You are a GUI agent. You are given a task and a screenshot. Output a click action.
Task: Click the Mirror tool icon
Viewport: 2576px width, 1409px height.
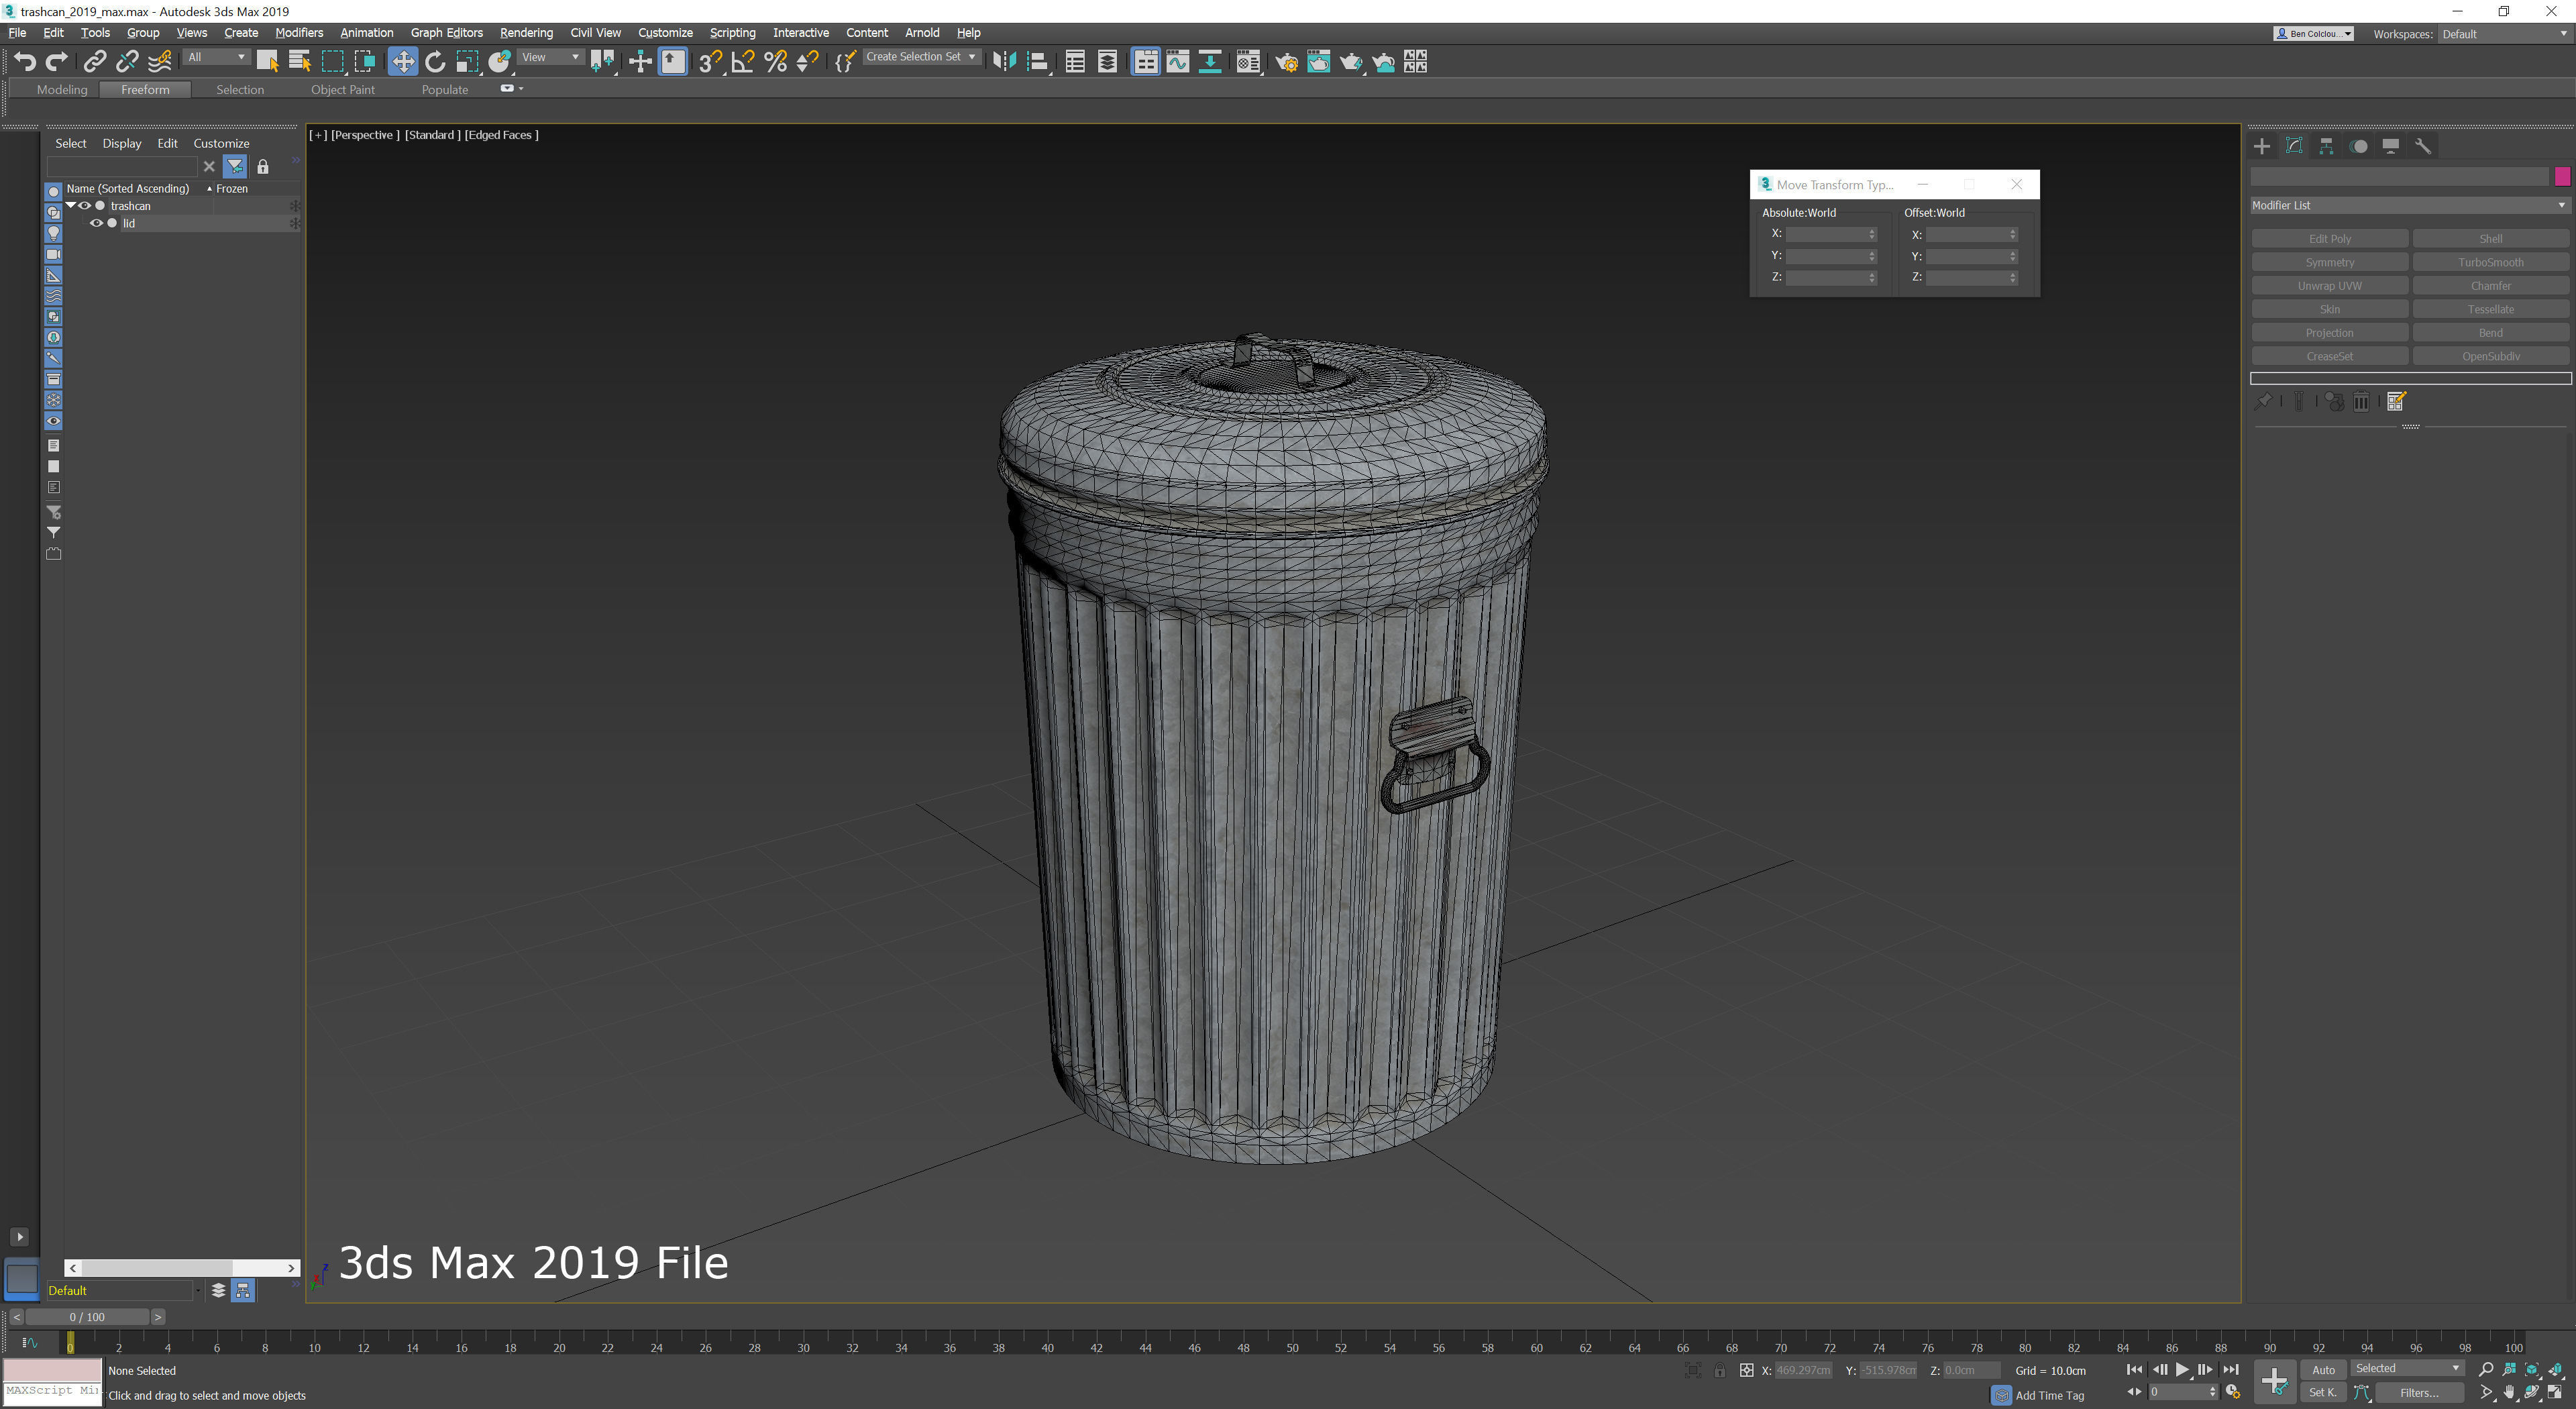pos(1004,62)
